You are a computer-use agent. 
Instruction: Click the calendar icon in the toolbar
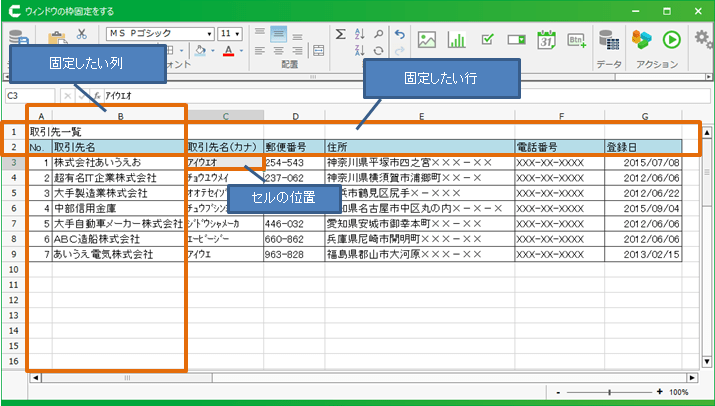(x=546, y=40)
